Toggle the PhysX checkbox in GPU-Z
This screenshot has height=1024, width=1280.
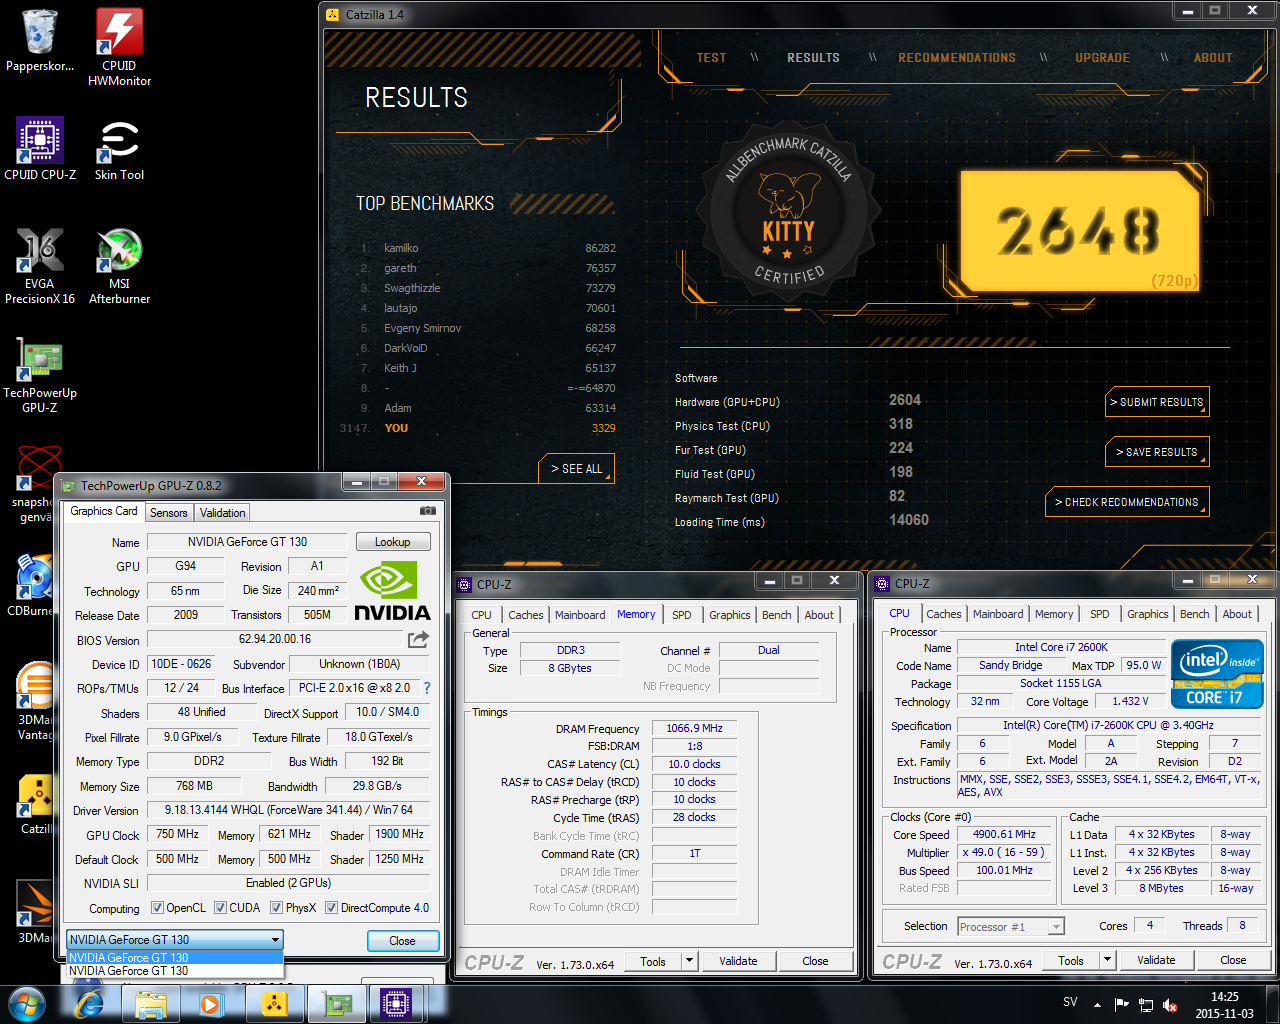click(x=276, y=908)
